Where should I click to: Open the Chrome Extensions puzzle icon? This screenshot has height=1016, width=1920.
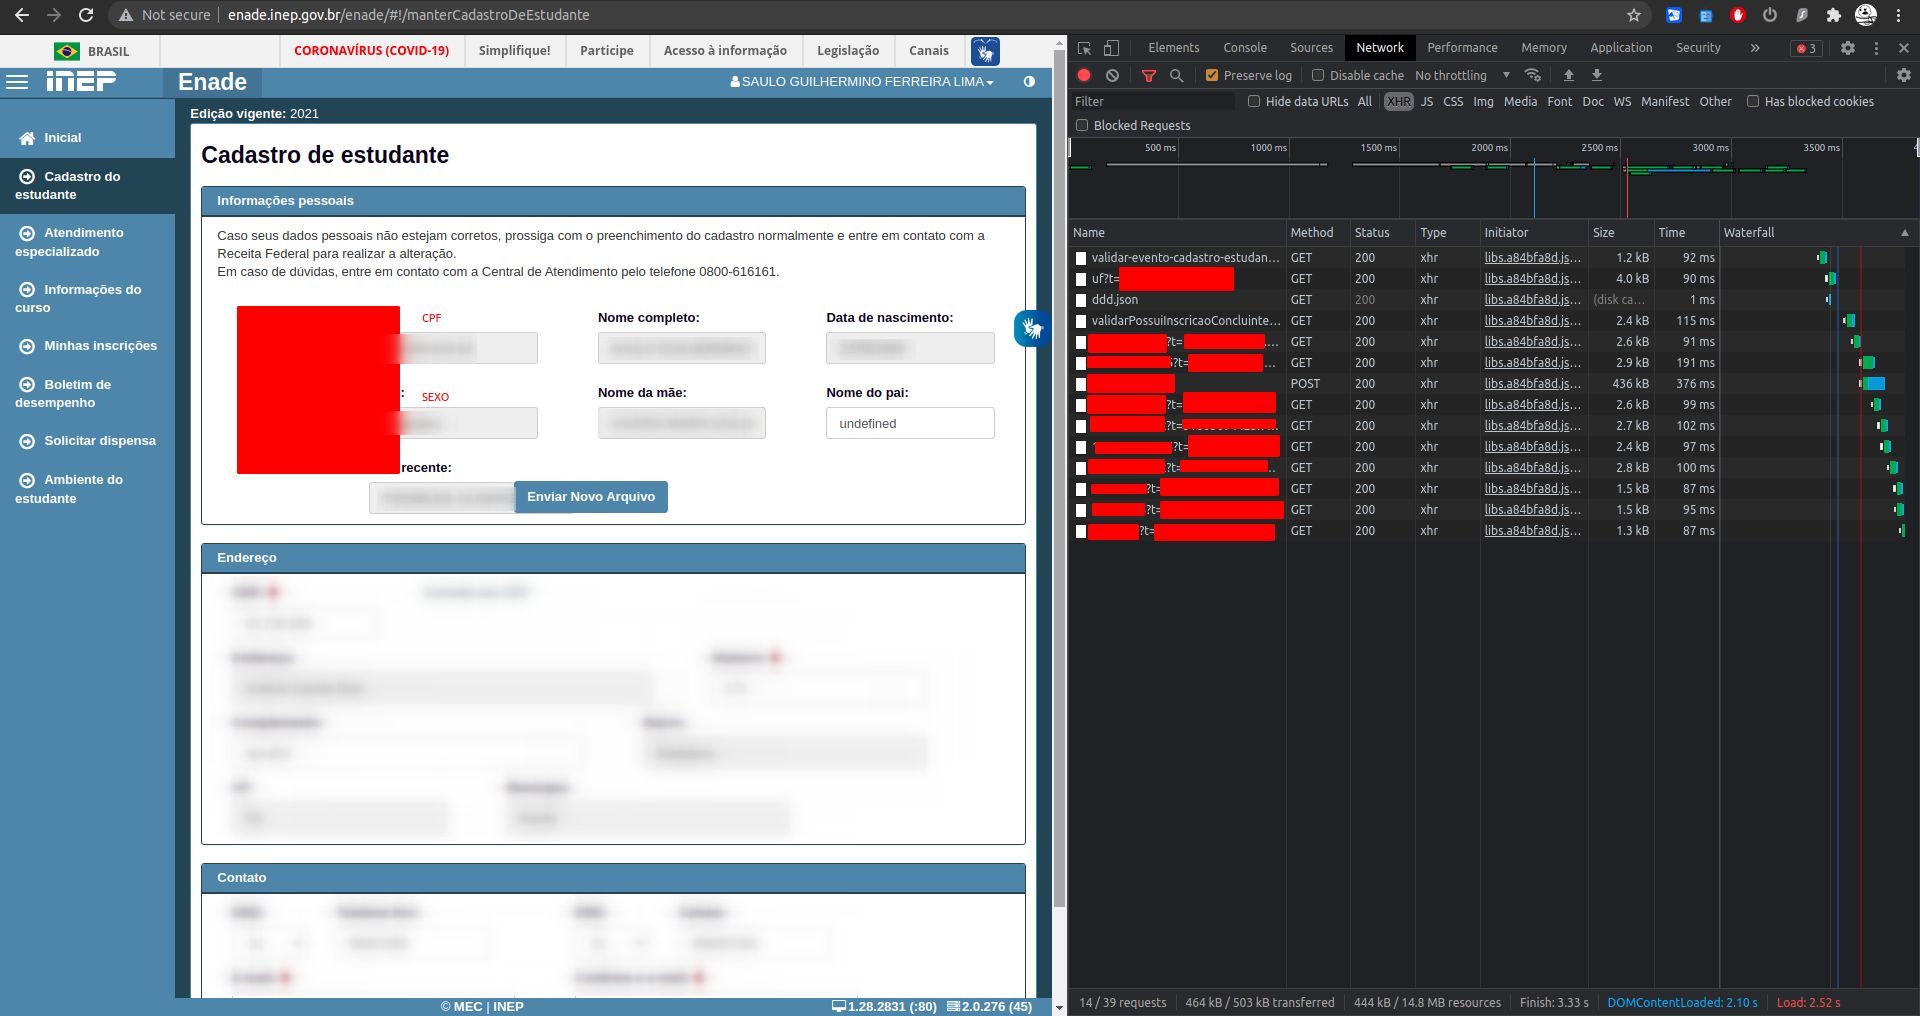(1833, 15)
